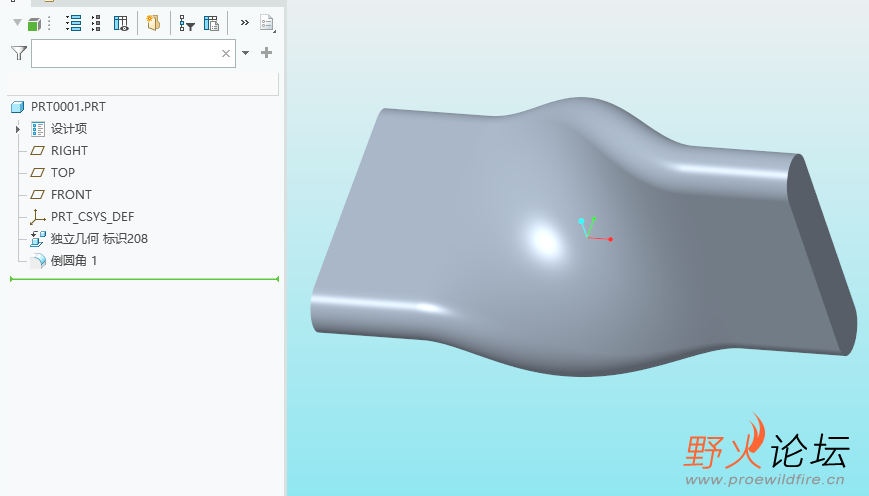Screen dimensions: 869x496
Task: Show more toolbar items via double chevron
Action: point(244,23)
